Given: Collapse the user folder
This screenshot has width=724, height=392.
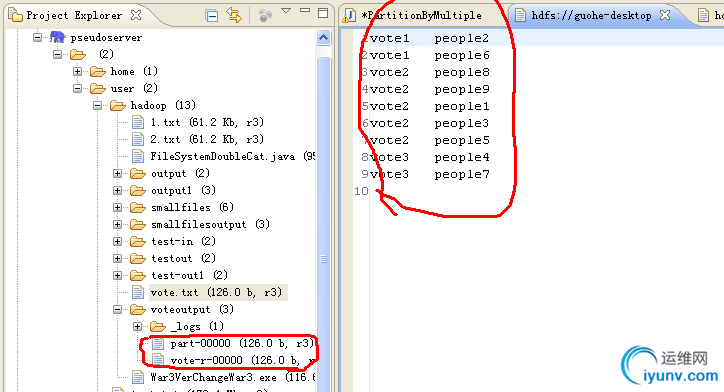Looking at the screenshot, I should coord(78,89).
